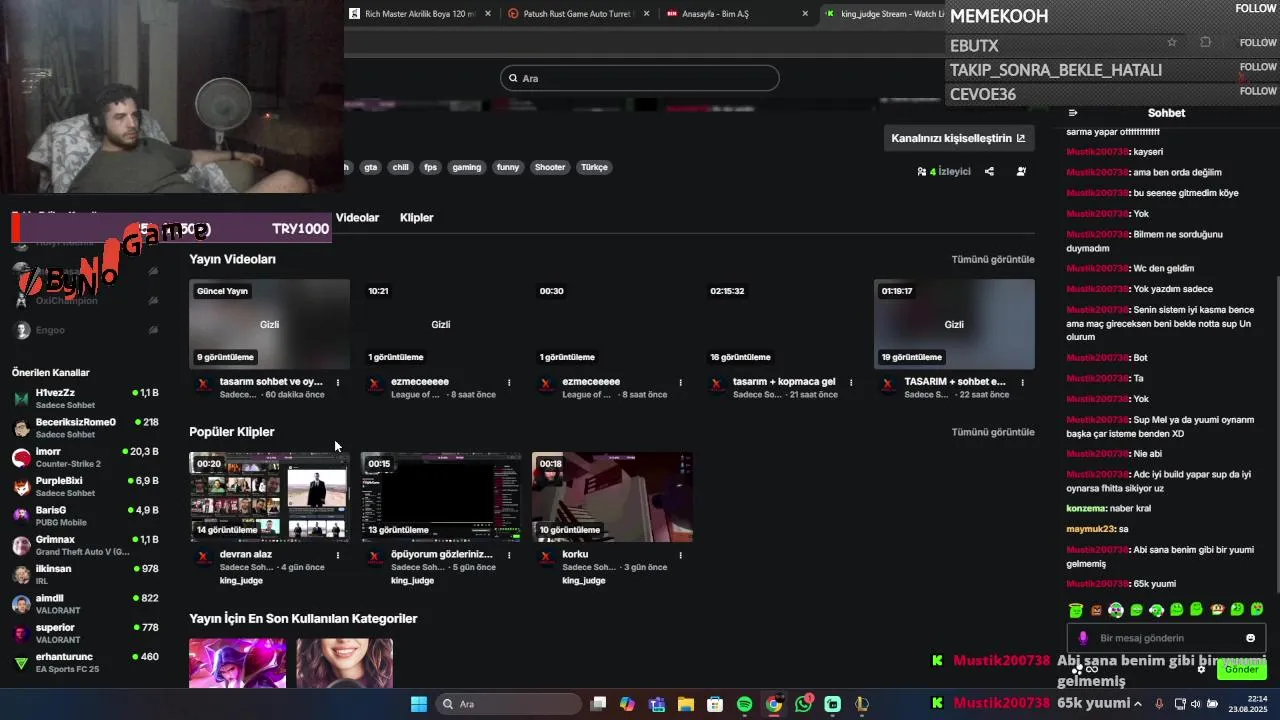Open the BarisG channel in sidebar

point(86,516)
